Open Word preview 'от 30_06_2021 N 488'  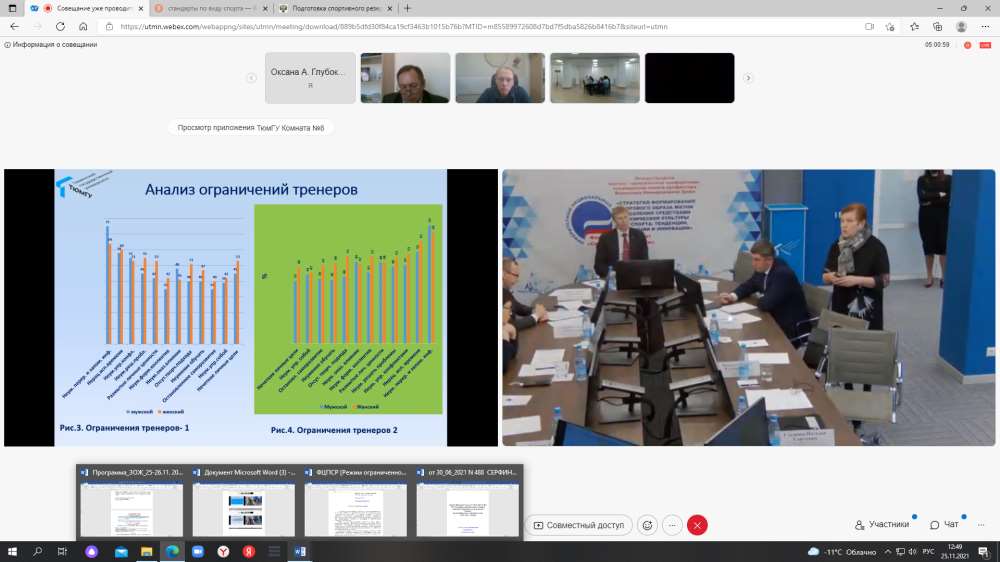pos(467,503)
